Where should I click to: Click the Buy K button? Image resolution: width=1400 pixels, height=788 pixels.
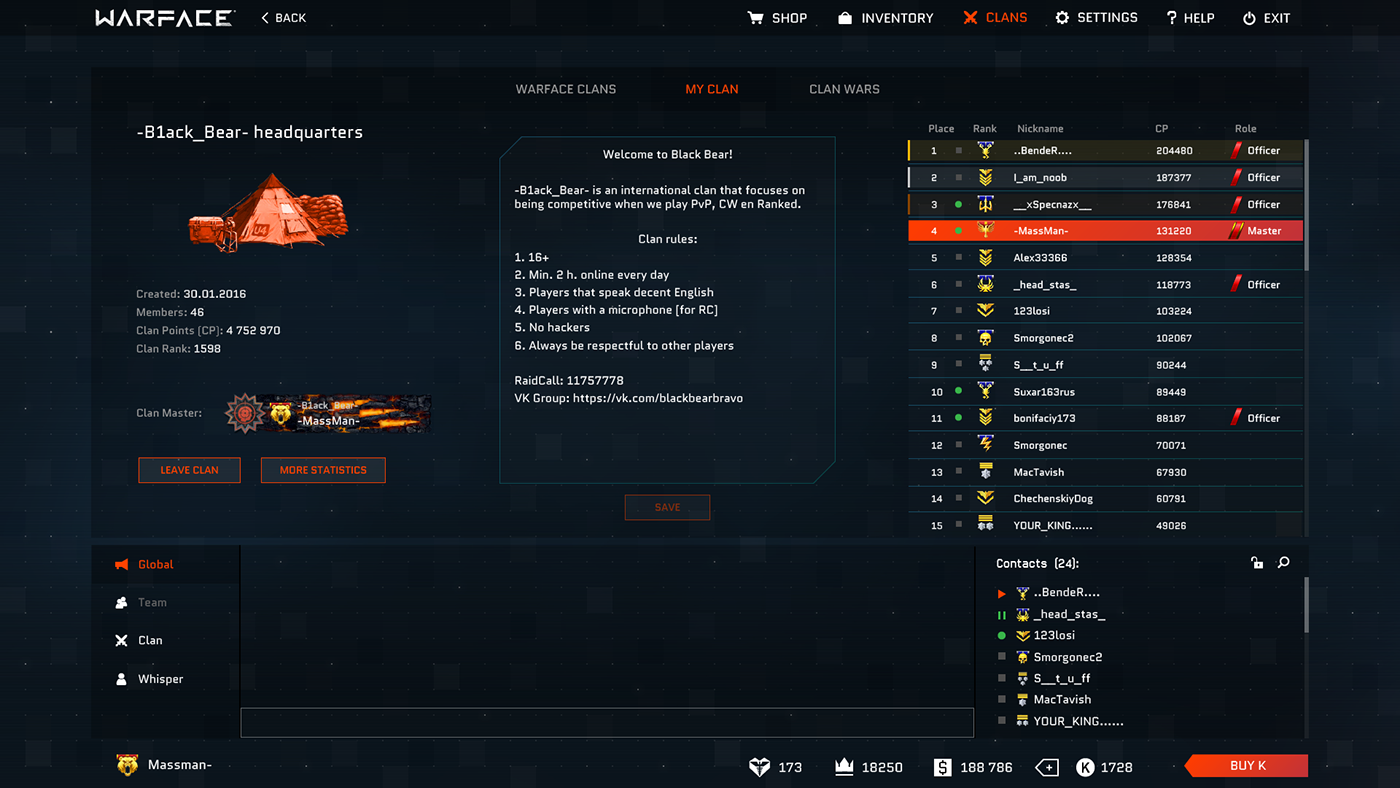pos(1248,766)
